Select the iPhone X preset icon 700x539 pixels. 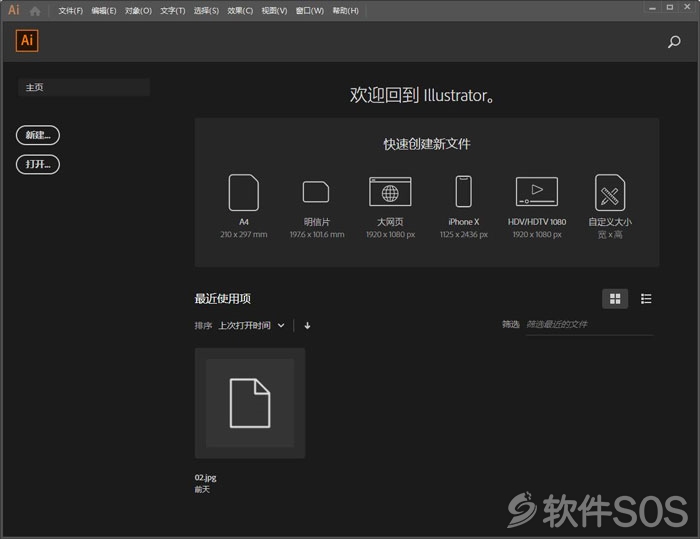(x=463, y=192)
